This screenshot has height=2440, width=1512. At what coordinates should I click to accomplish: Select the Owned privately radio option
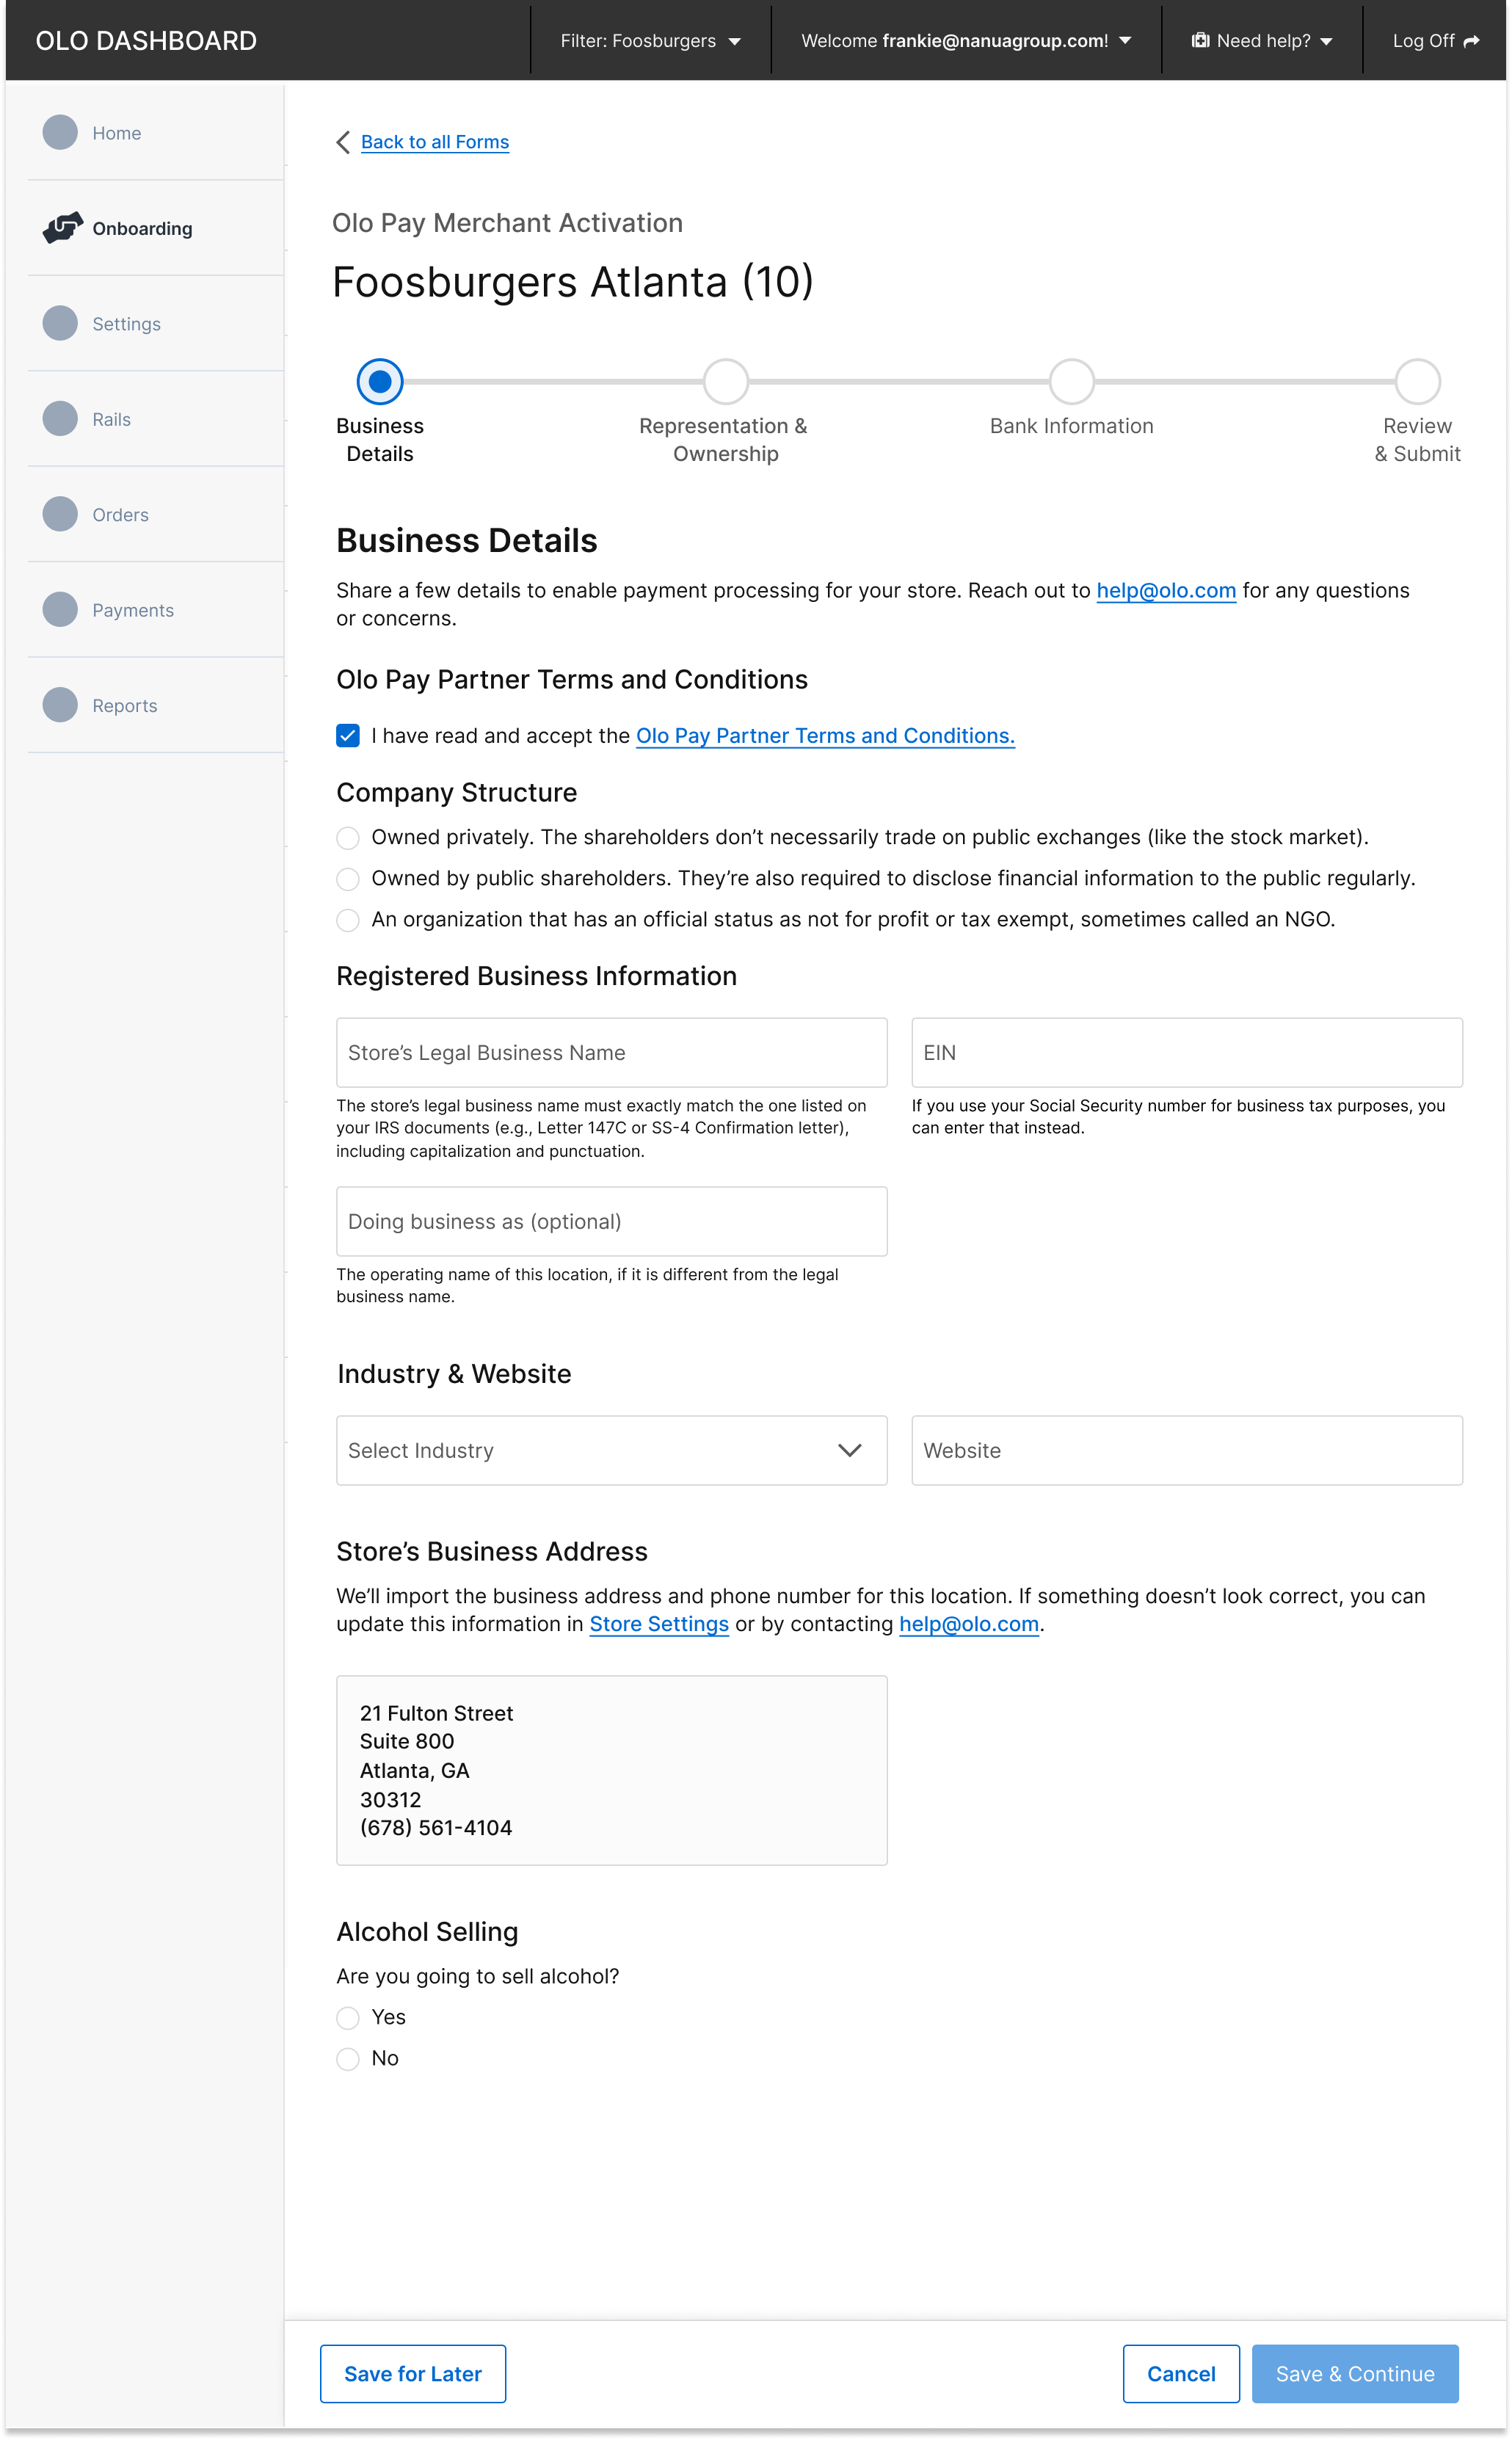coord(348,838)
